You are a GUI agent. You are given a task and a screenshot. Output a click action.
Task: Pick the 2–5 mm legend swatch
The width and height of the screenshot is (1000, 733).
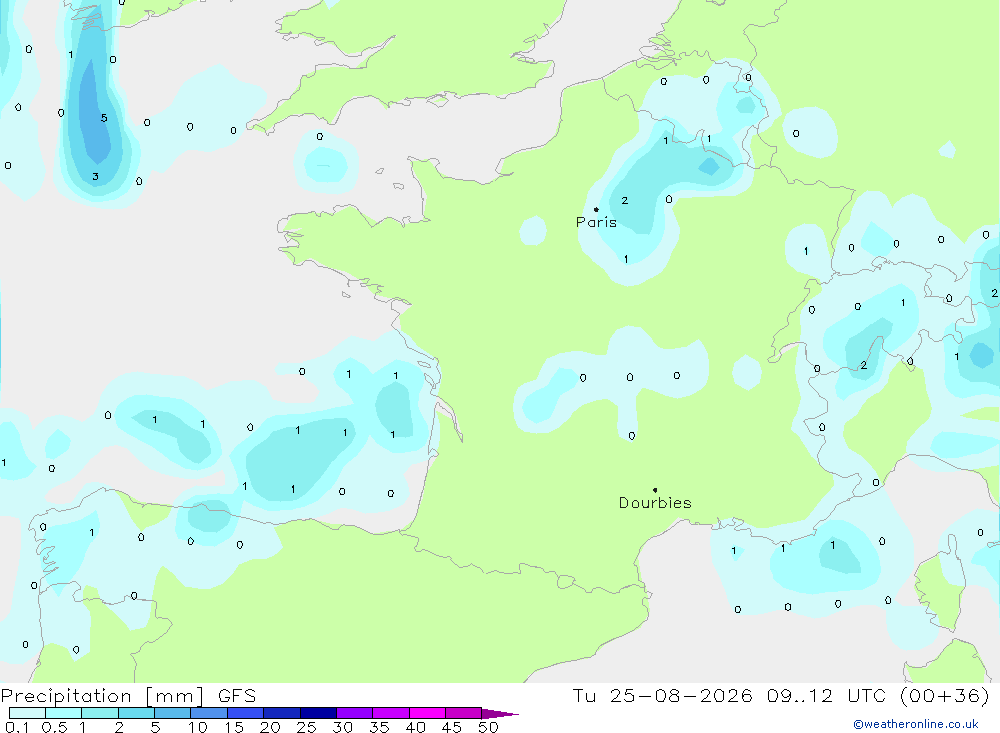point(136,713)
